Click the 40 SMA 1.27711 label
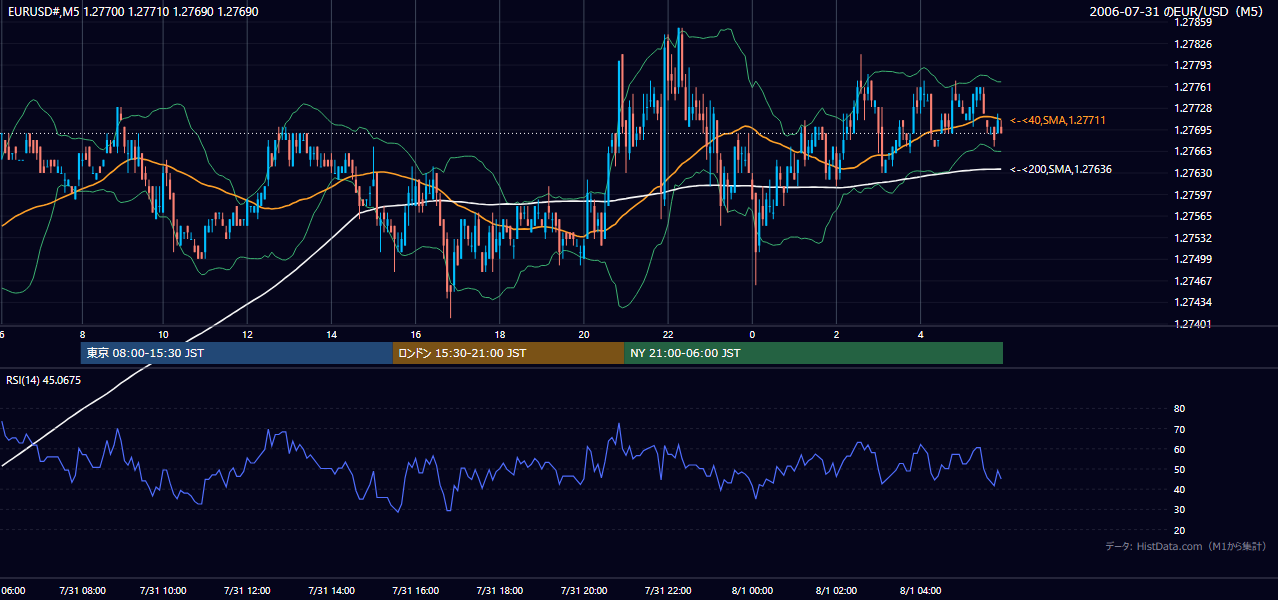The image size is (1278, 600). [1057, 120]
